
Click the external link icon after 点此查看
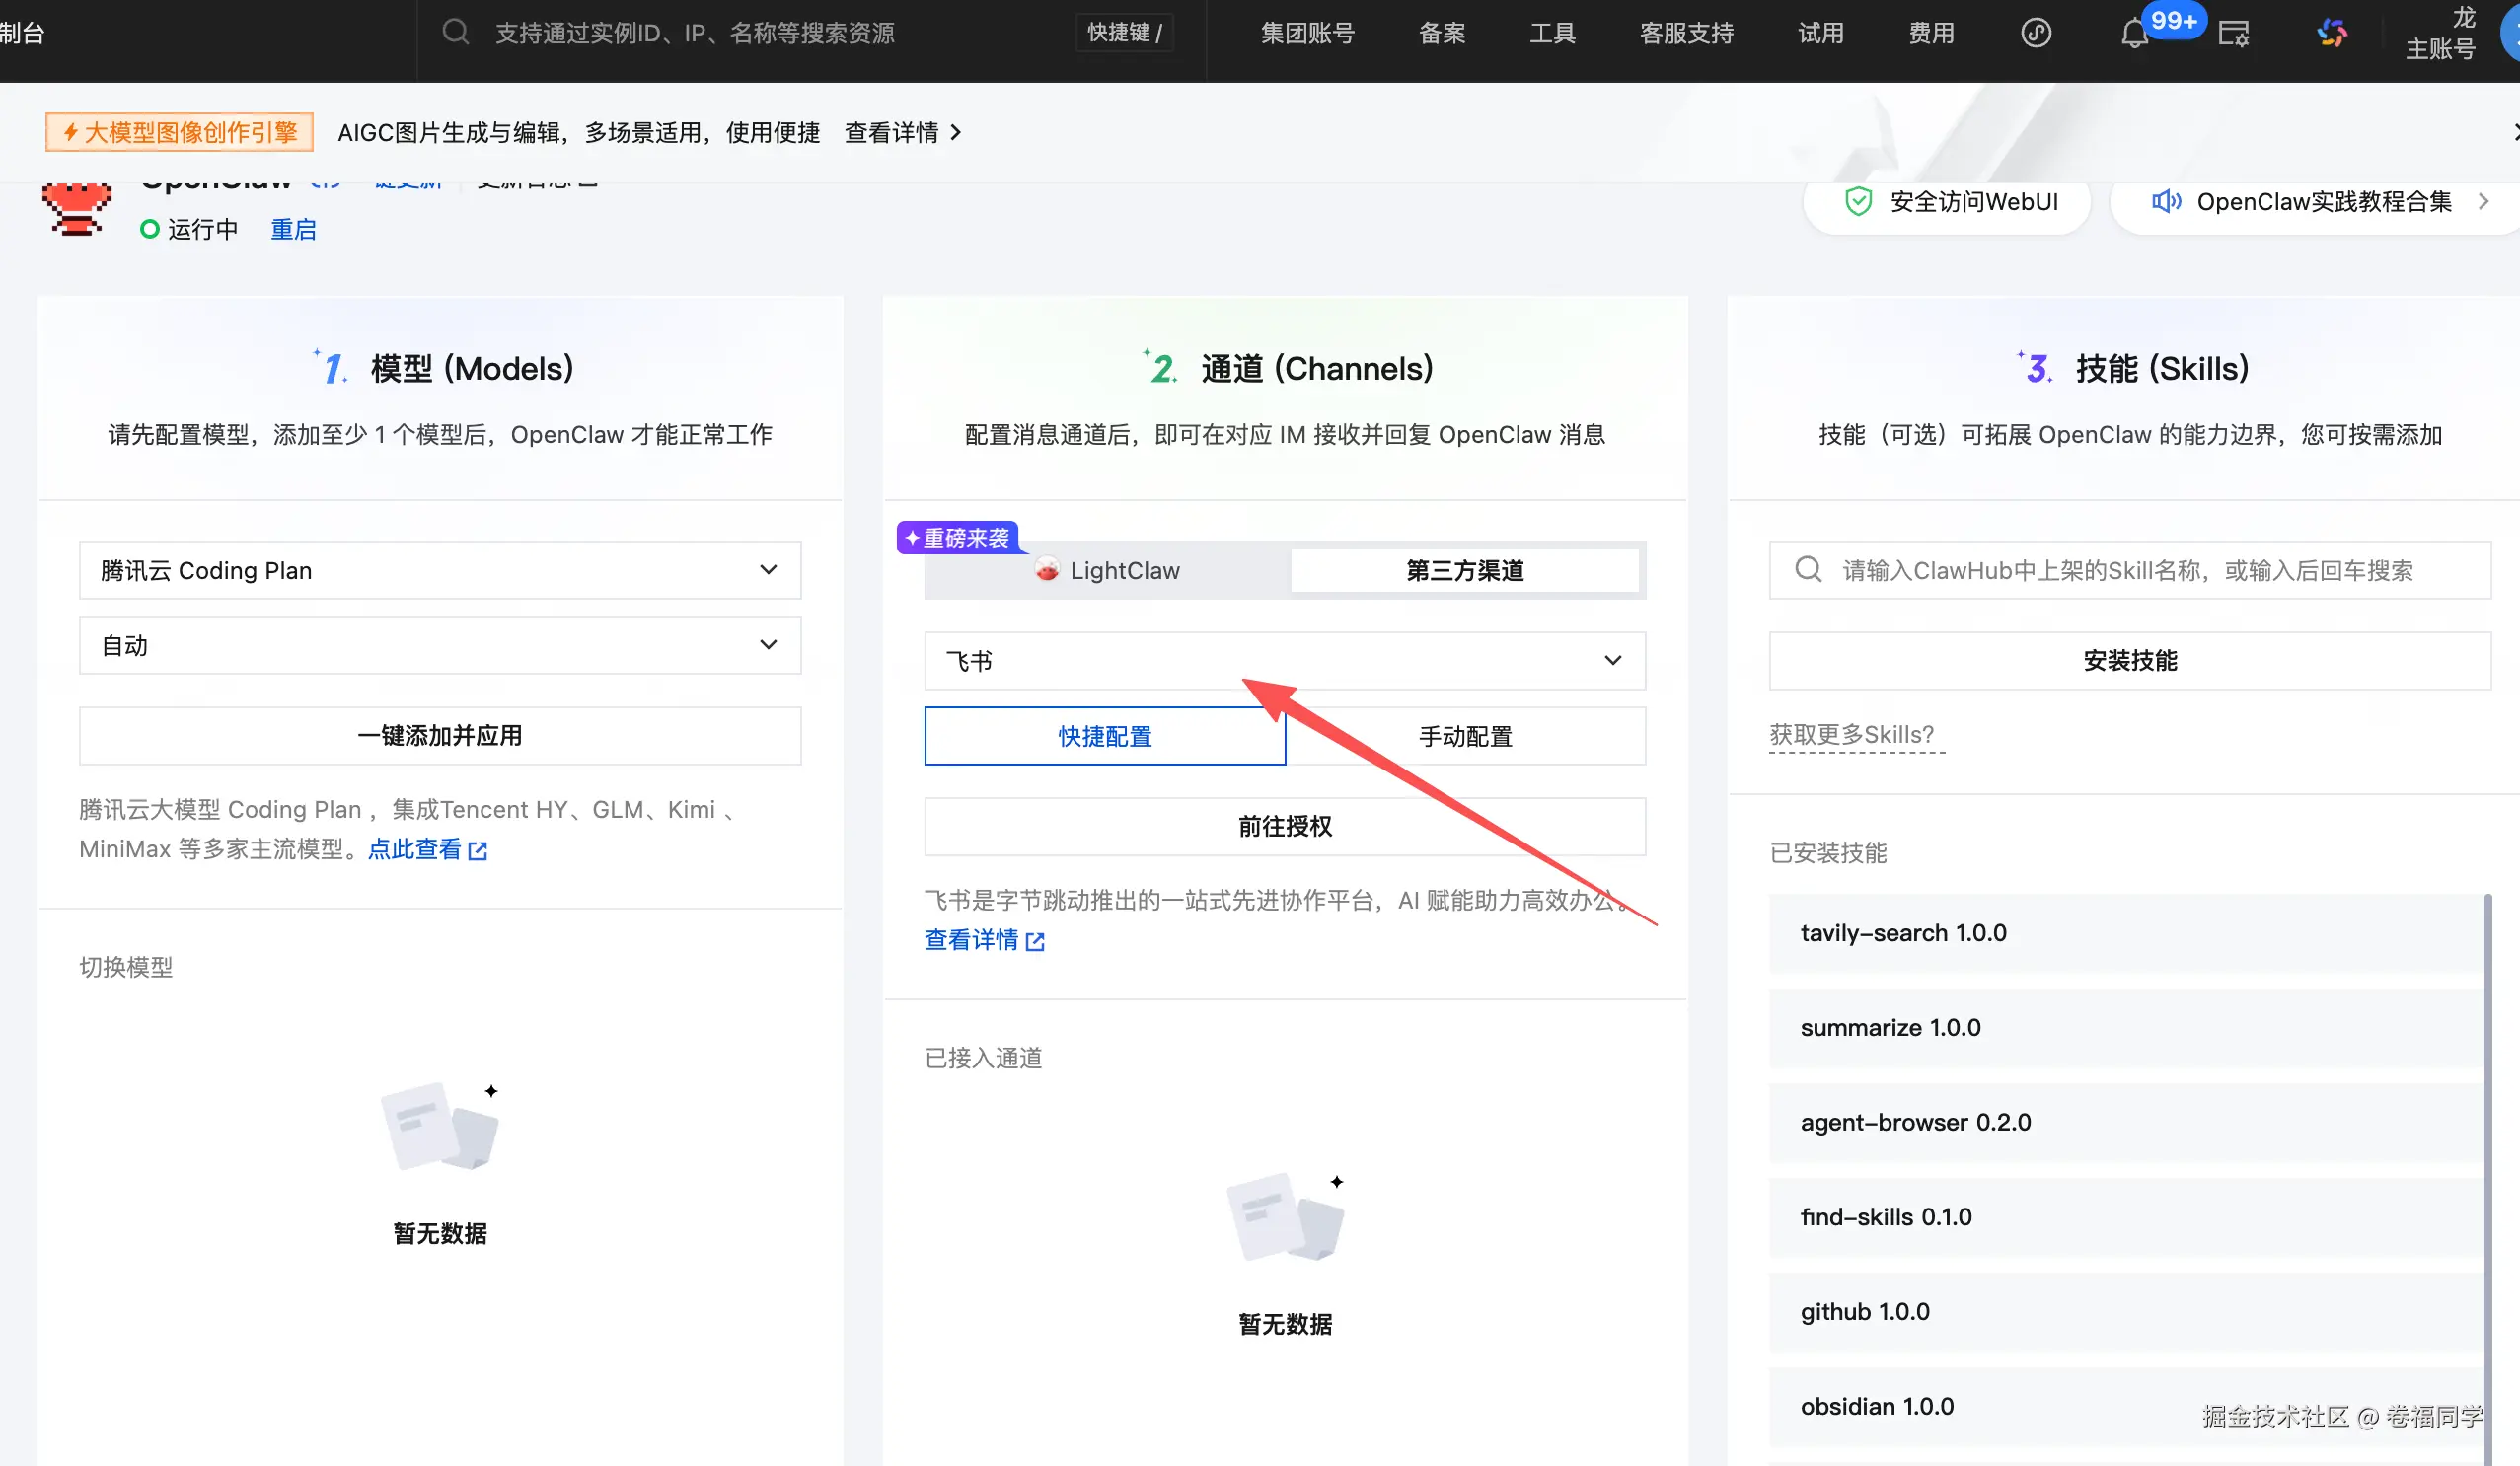point(478,851)
